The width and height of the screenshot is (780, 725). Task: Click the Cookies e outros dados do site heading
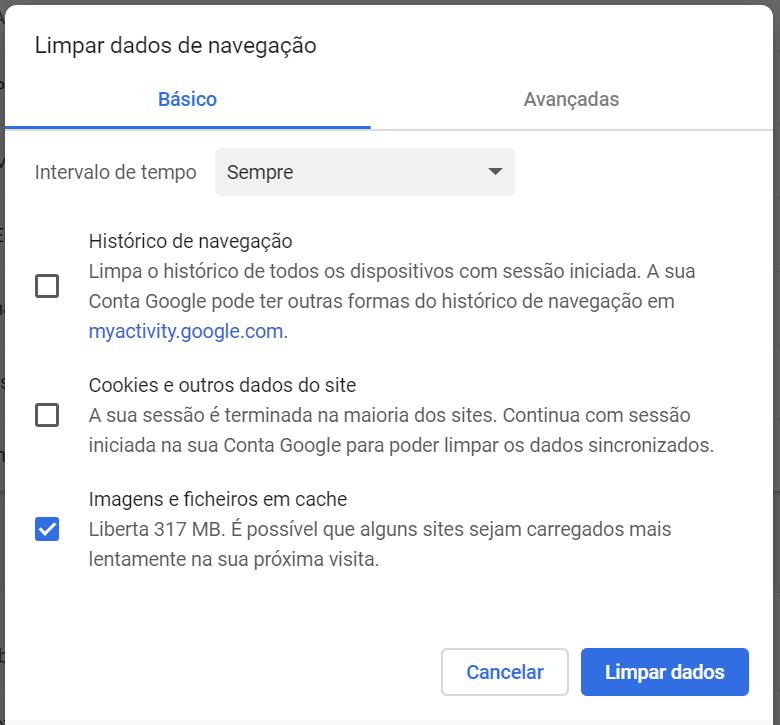(x=222, y=385)
